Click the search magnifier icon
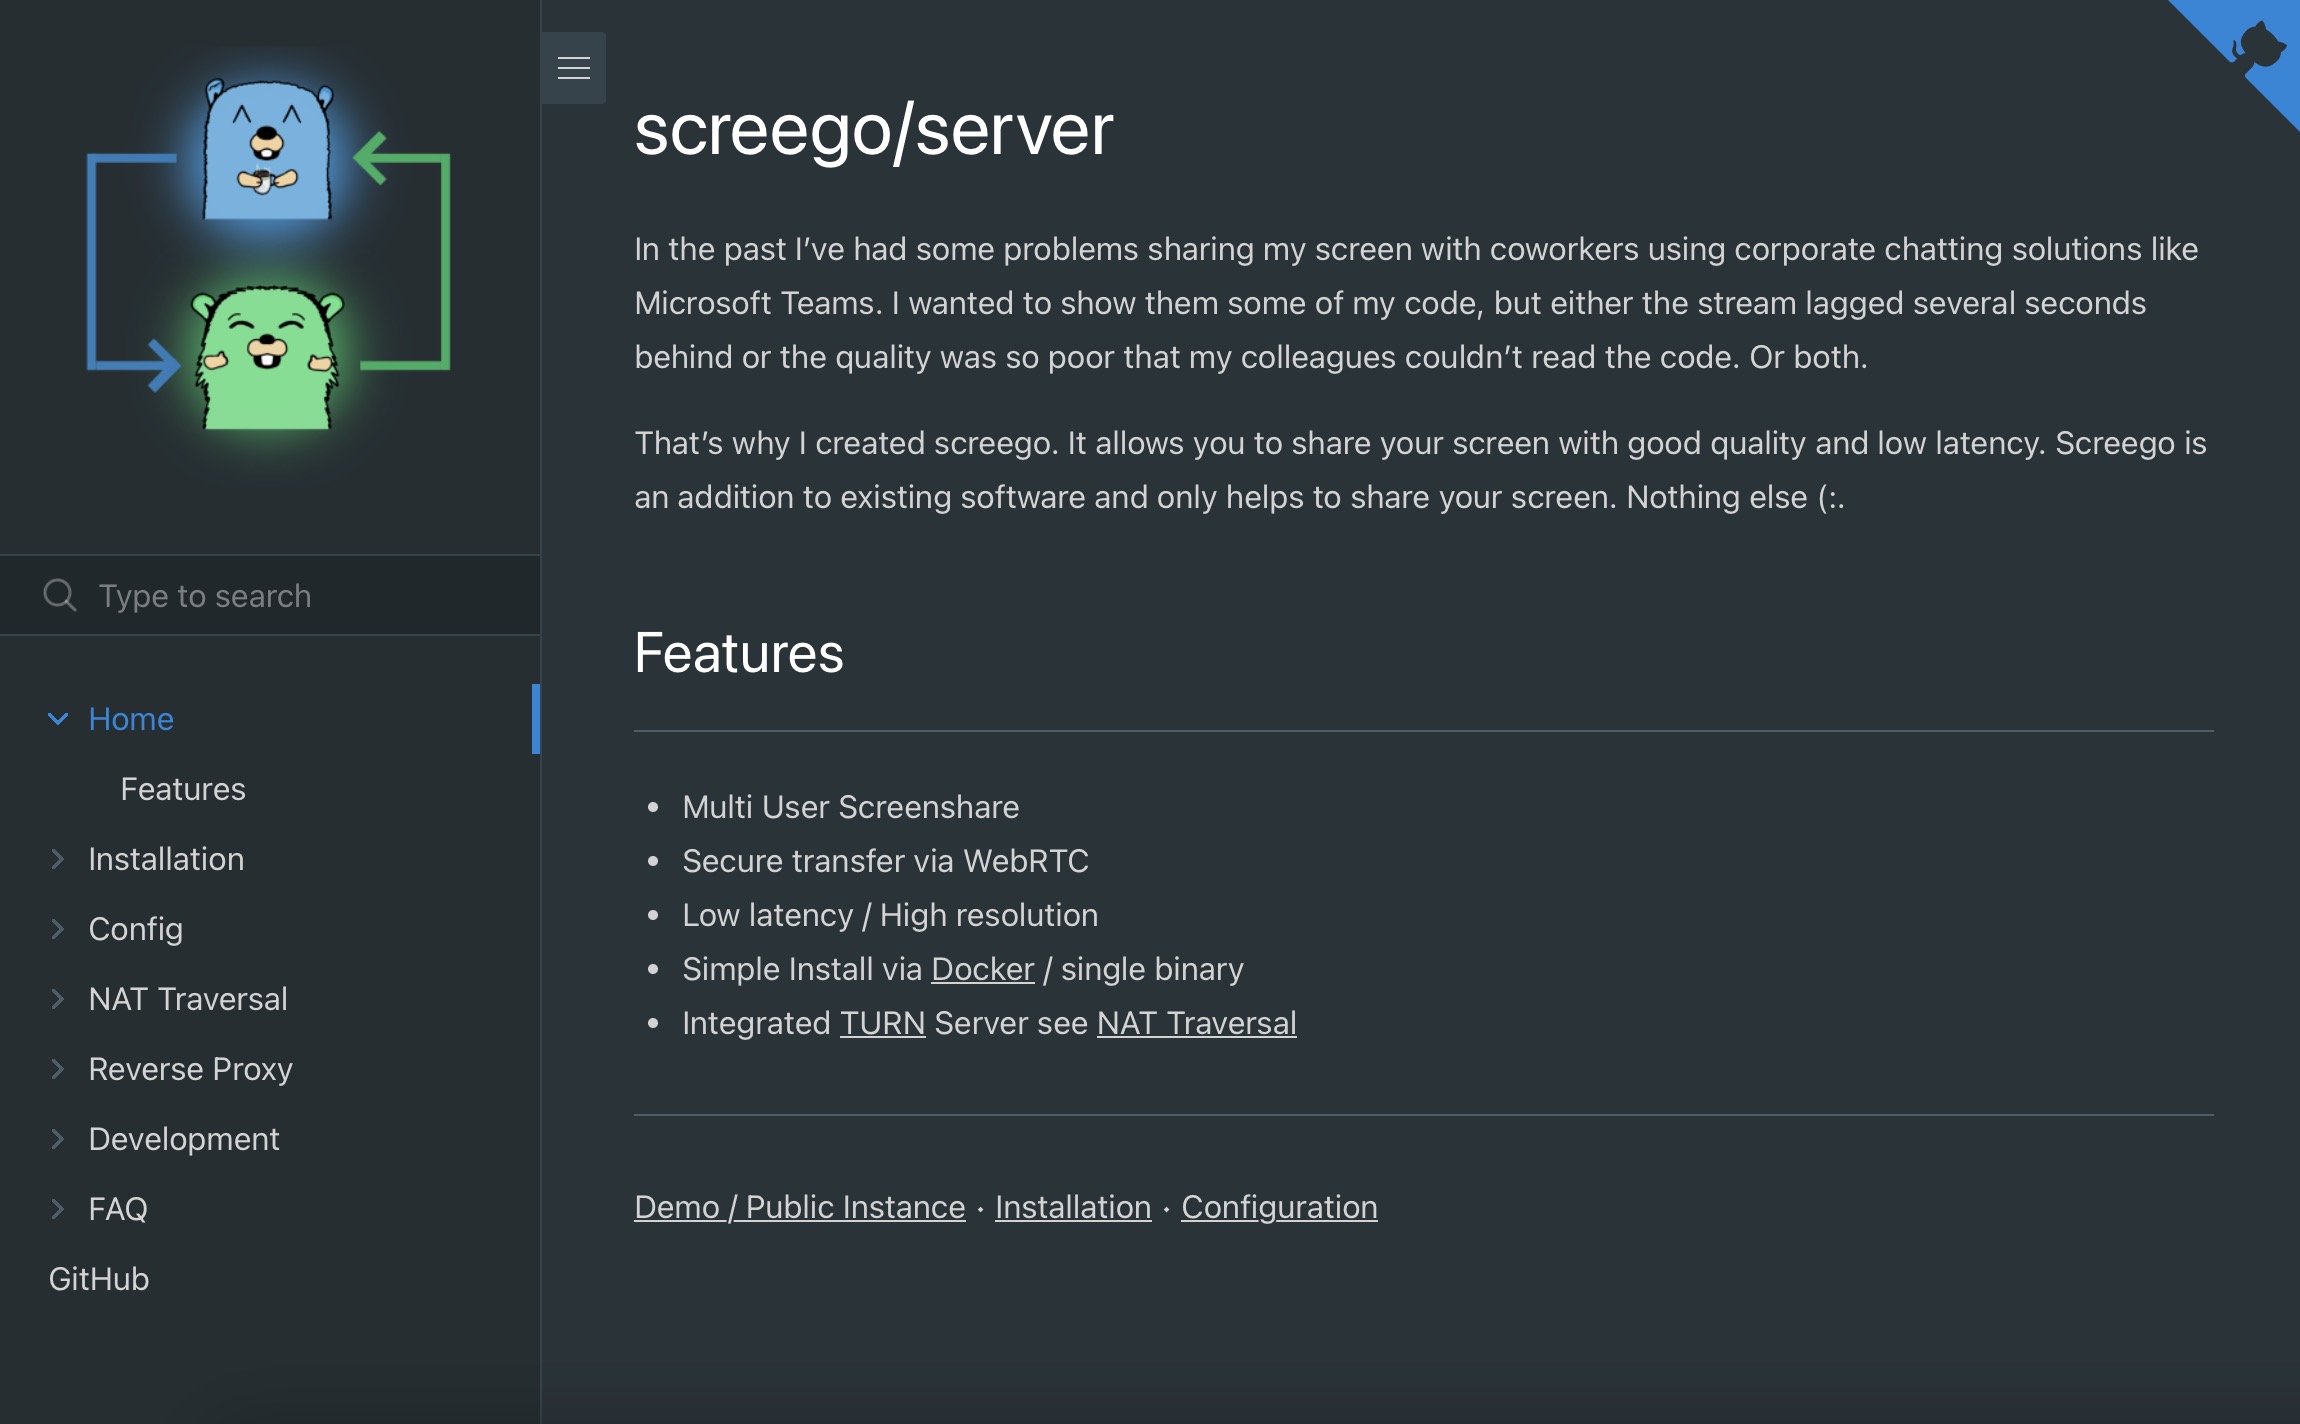Image resolution: width=2300 pixels, height=1424 pixels. pyautogui.click(x=60, y=595)
